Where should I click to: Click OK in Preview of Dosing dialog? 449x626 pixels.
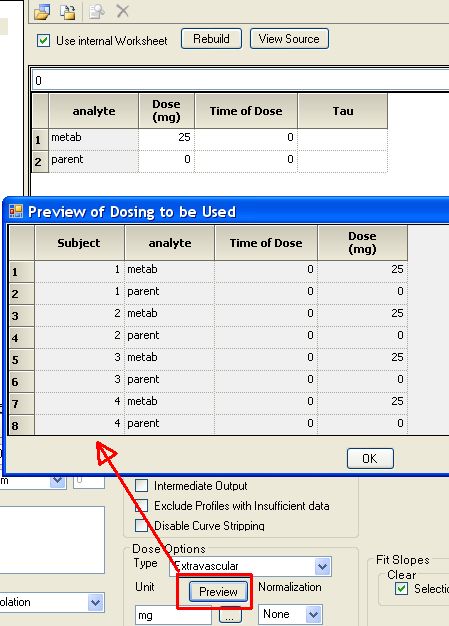370,458
